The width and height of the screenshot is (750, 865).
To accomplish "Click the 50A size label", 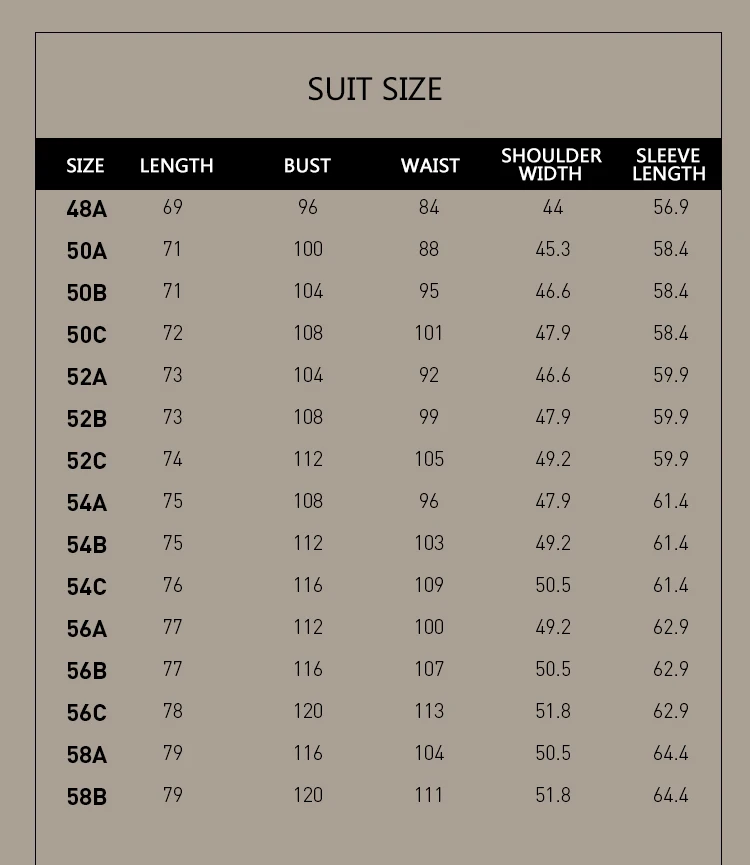I will pos(86,251).
